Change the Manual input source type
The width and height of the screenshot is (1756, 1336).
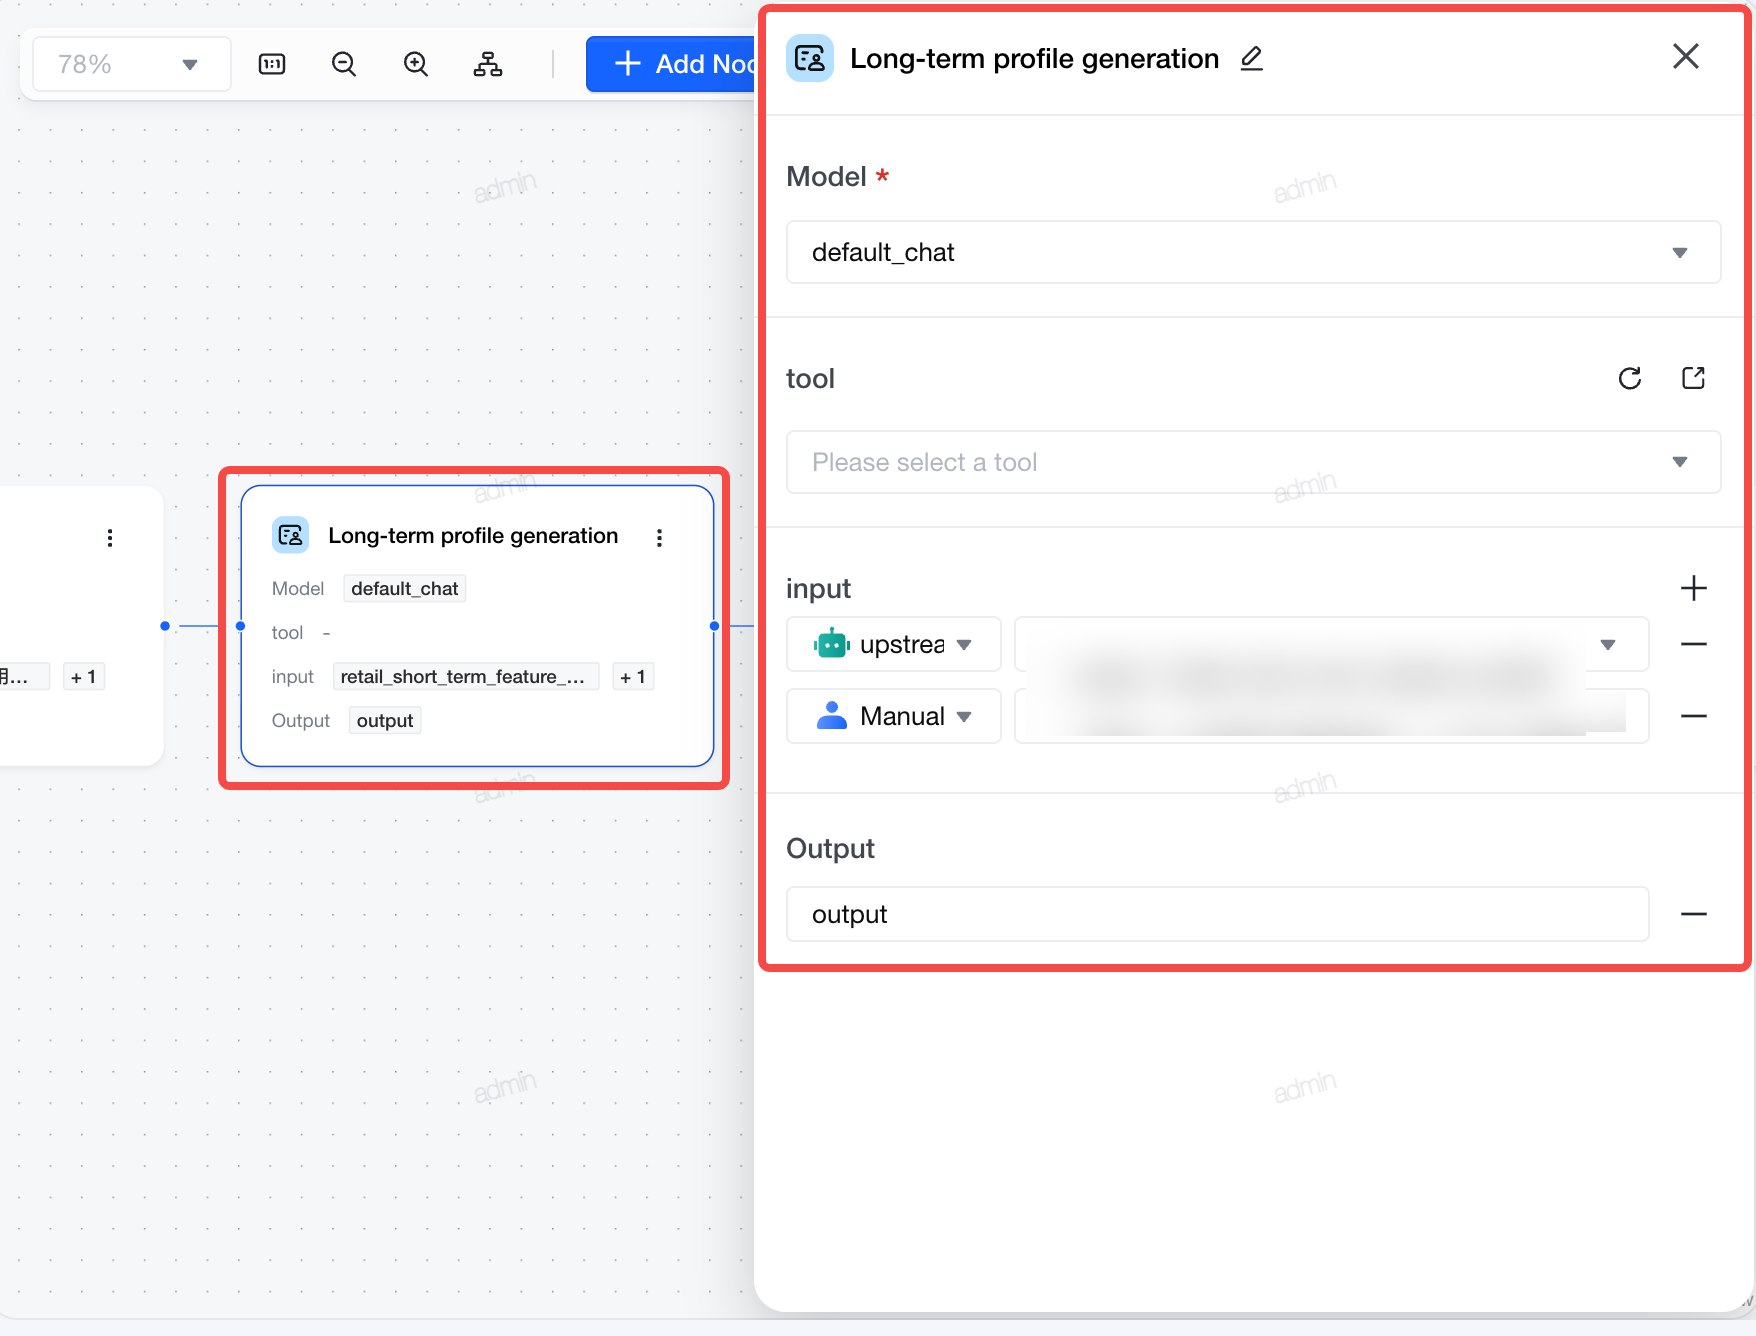[894, 716]
